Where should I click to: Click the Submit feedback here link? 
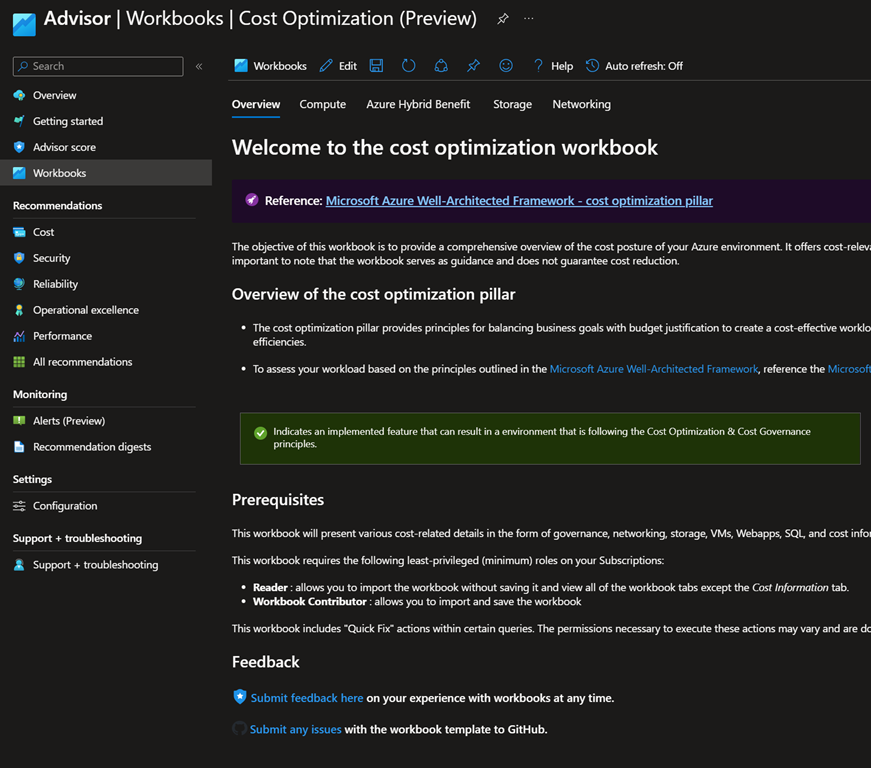pos(306,698)
